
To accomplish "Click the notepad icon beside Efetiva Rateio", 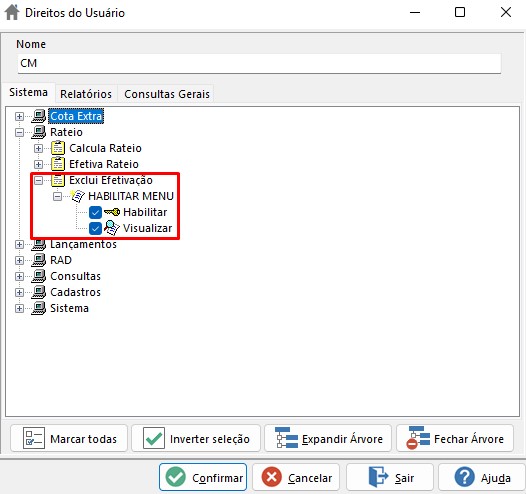I will [58, 164].
